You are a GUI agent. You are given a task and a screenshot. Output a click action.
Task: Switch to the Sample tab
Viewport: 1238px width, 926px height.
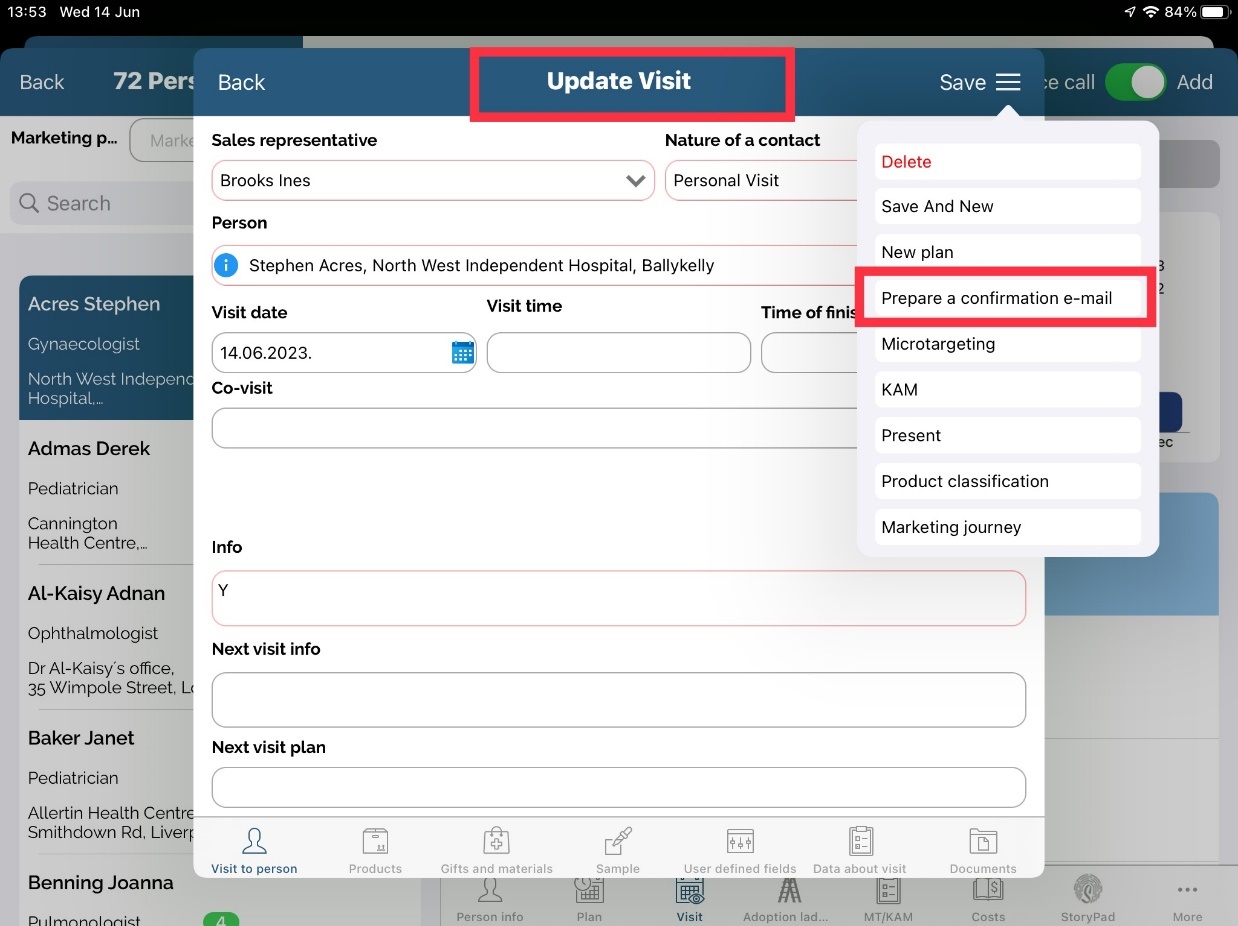point(618,850)
